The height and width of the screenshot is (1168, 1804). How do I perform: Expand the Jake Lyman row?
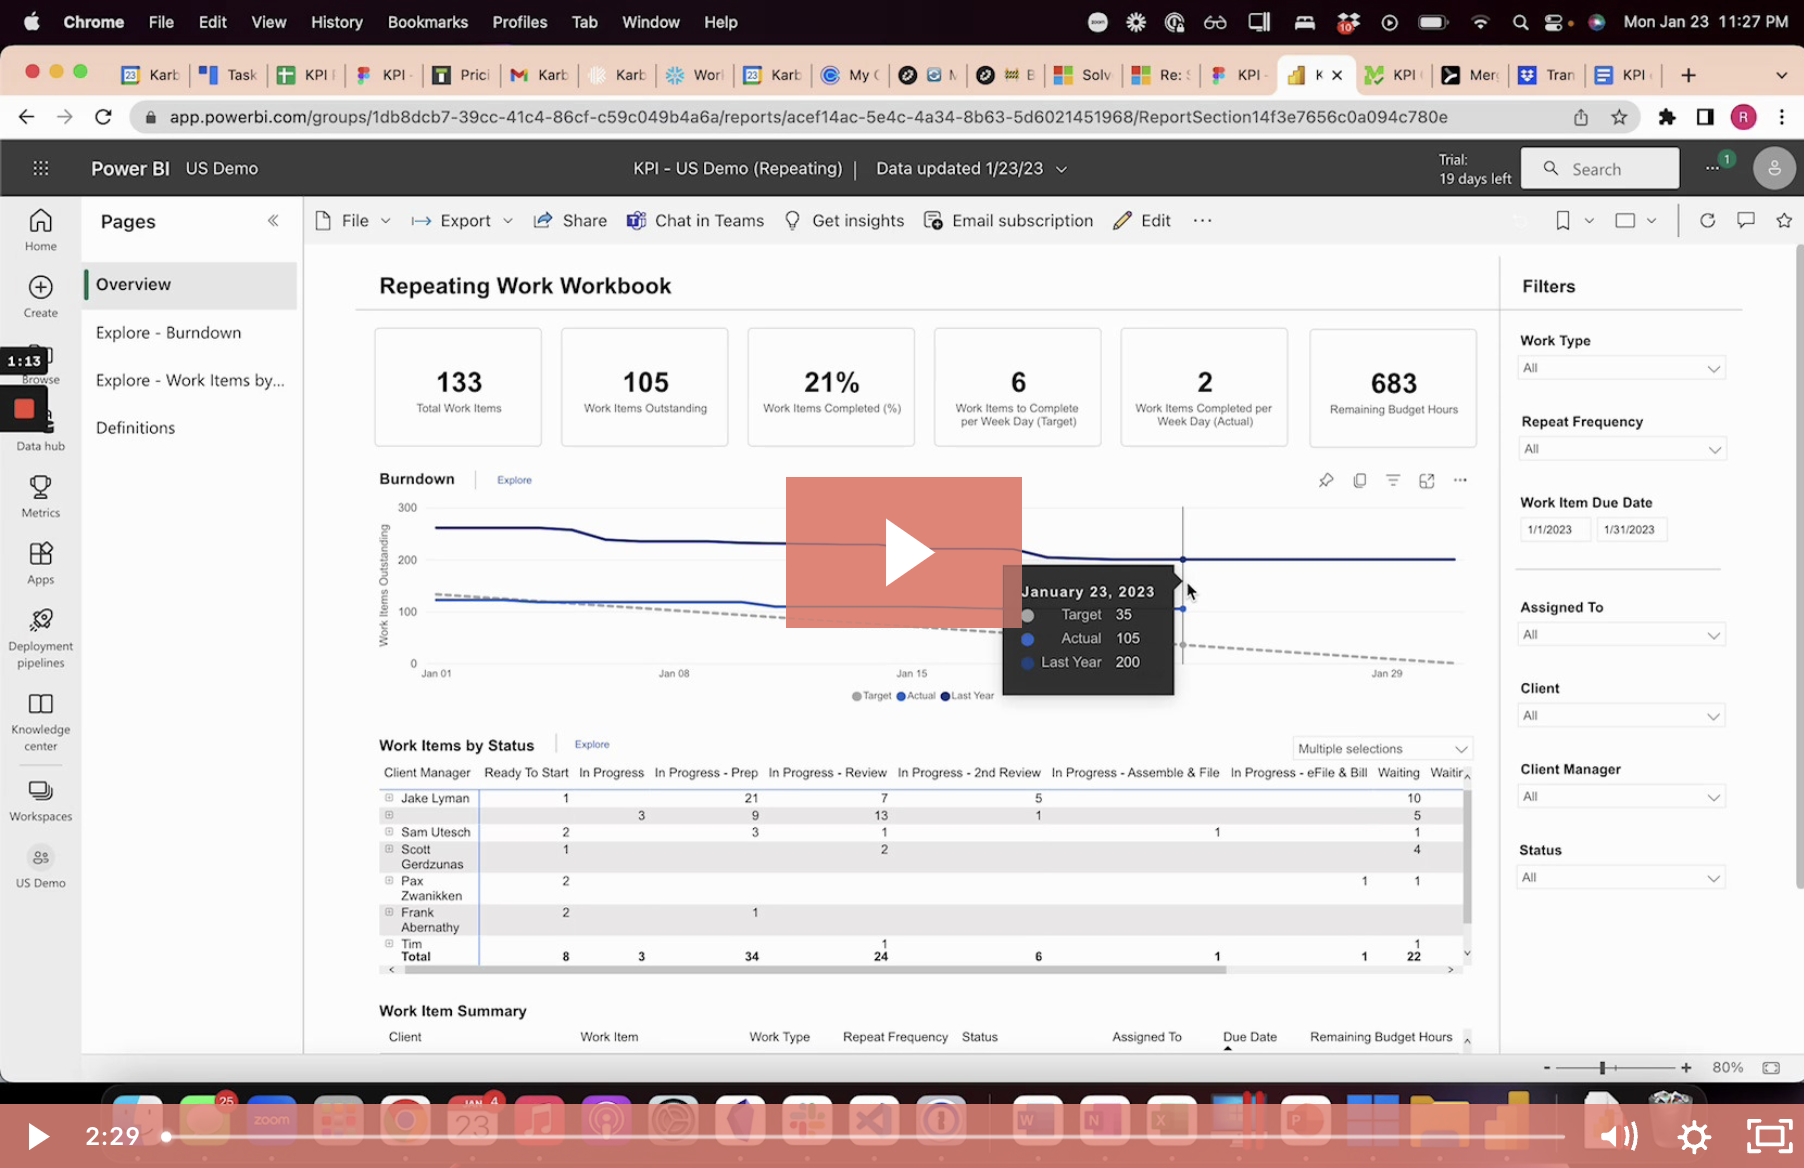[389, 798]
